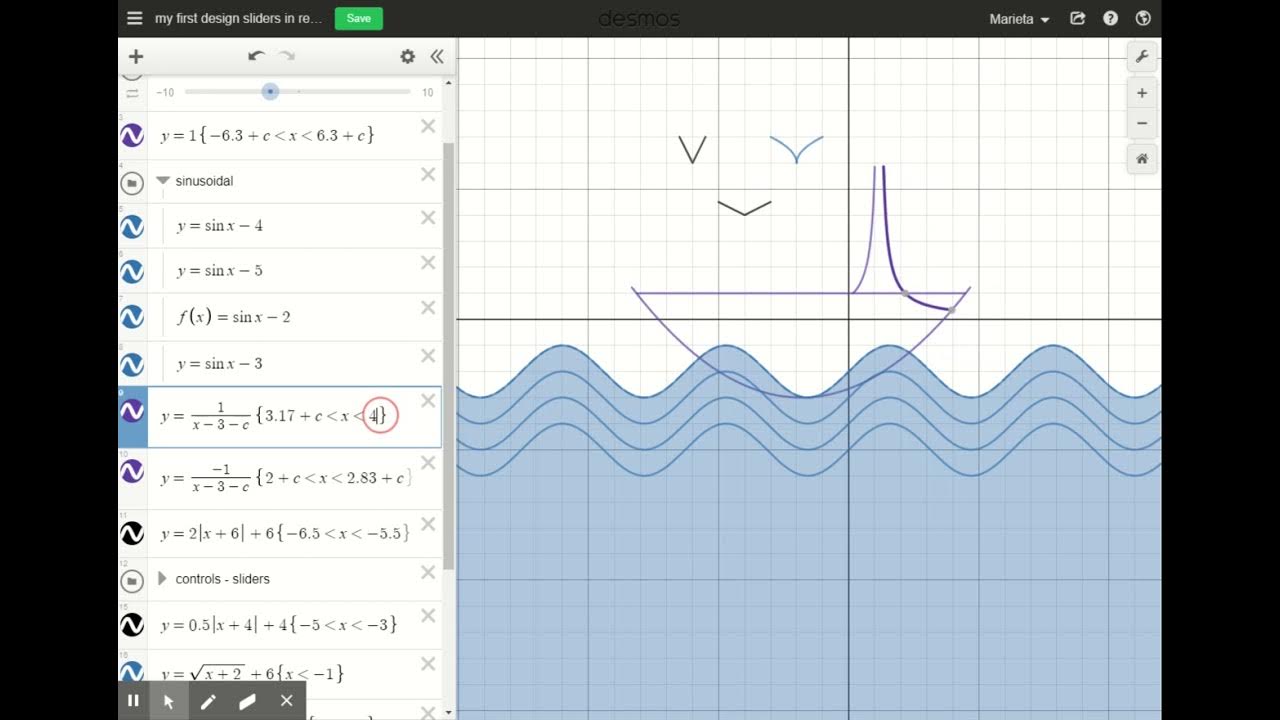Delete the sinusoidal folder
The width and height of the screenshot is (1280, 720).
click(428, 174)
